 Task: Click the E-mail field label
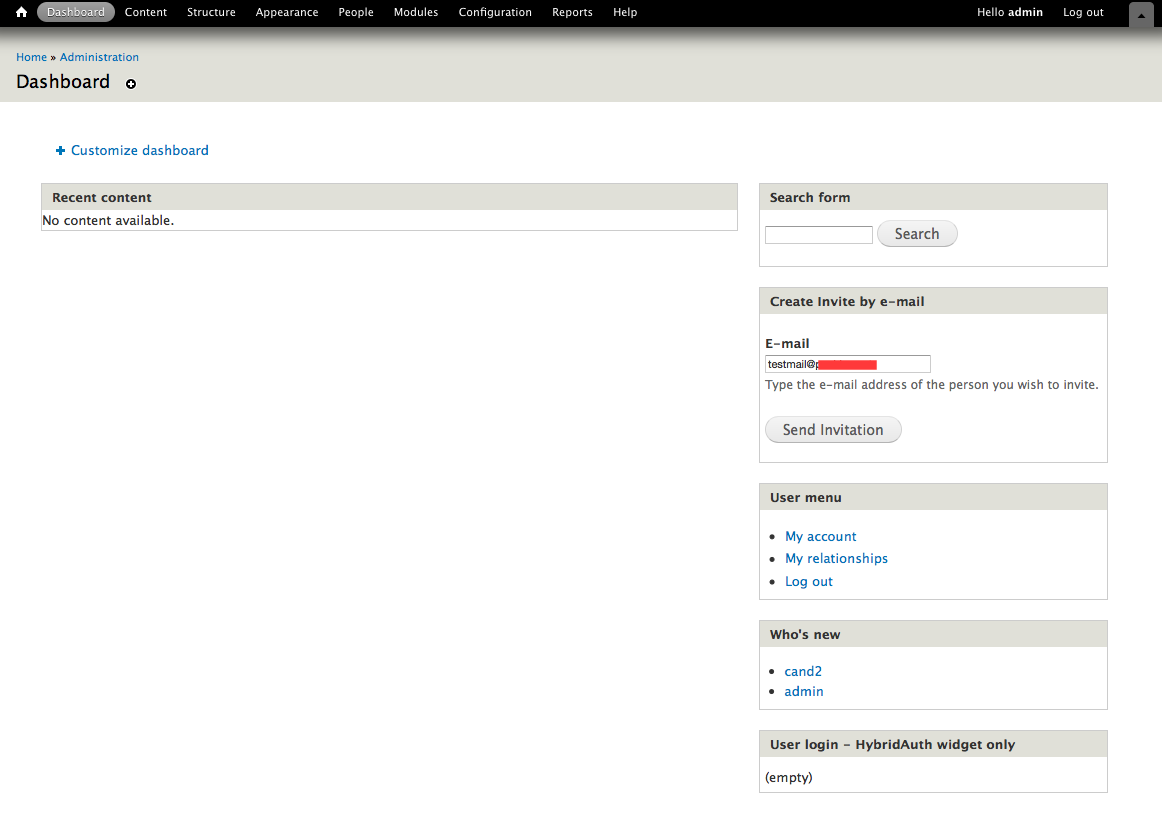coord(787,343)
